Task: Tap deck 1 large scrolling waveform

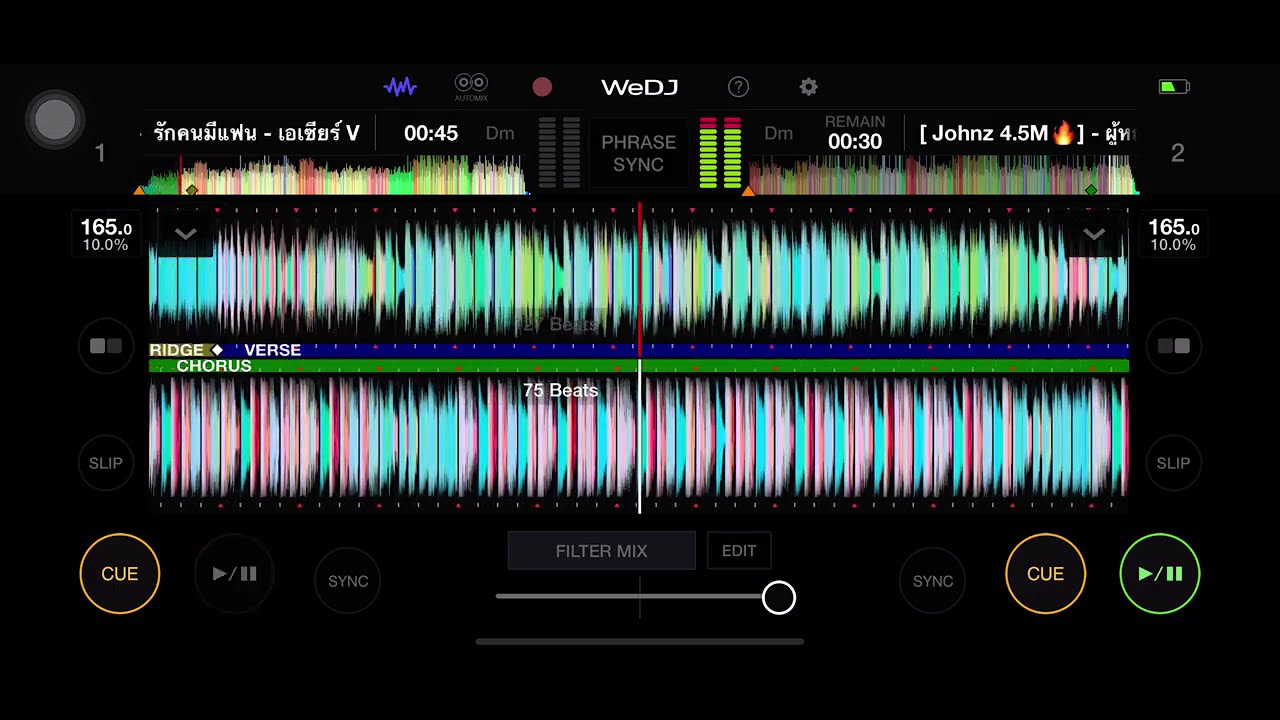Action: pyautogui.click(x=639, y=276)
